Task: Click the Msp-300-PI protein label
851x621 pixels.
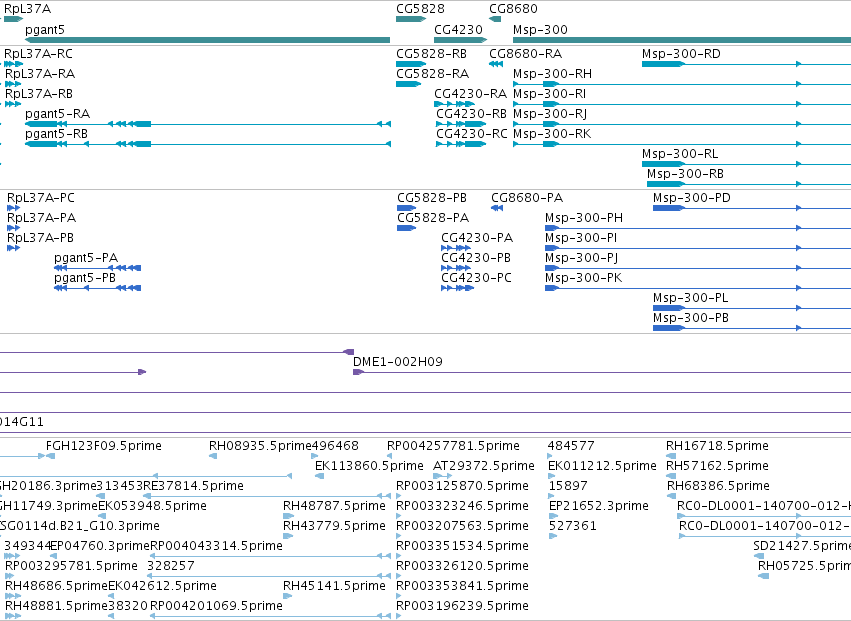Action: click(581, 238)
